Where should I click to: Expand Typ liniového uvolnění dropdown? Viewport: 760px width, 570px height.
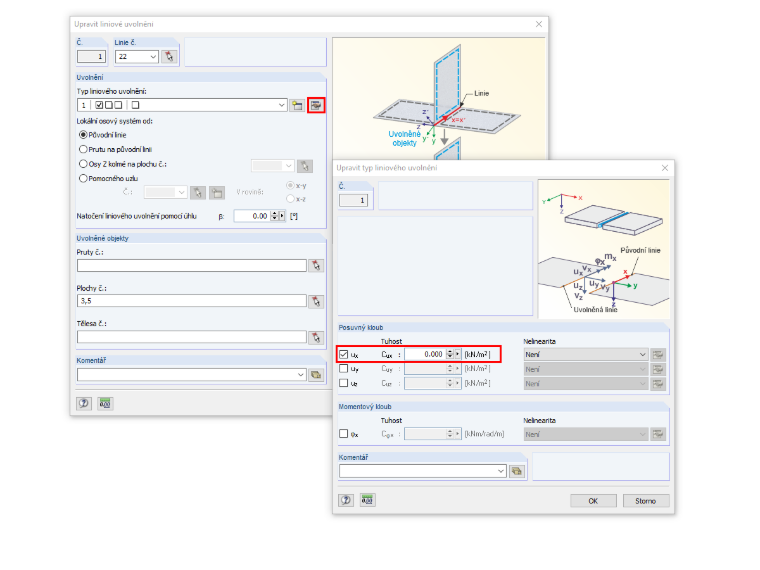tap(282, 105)
